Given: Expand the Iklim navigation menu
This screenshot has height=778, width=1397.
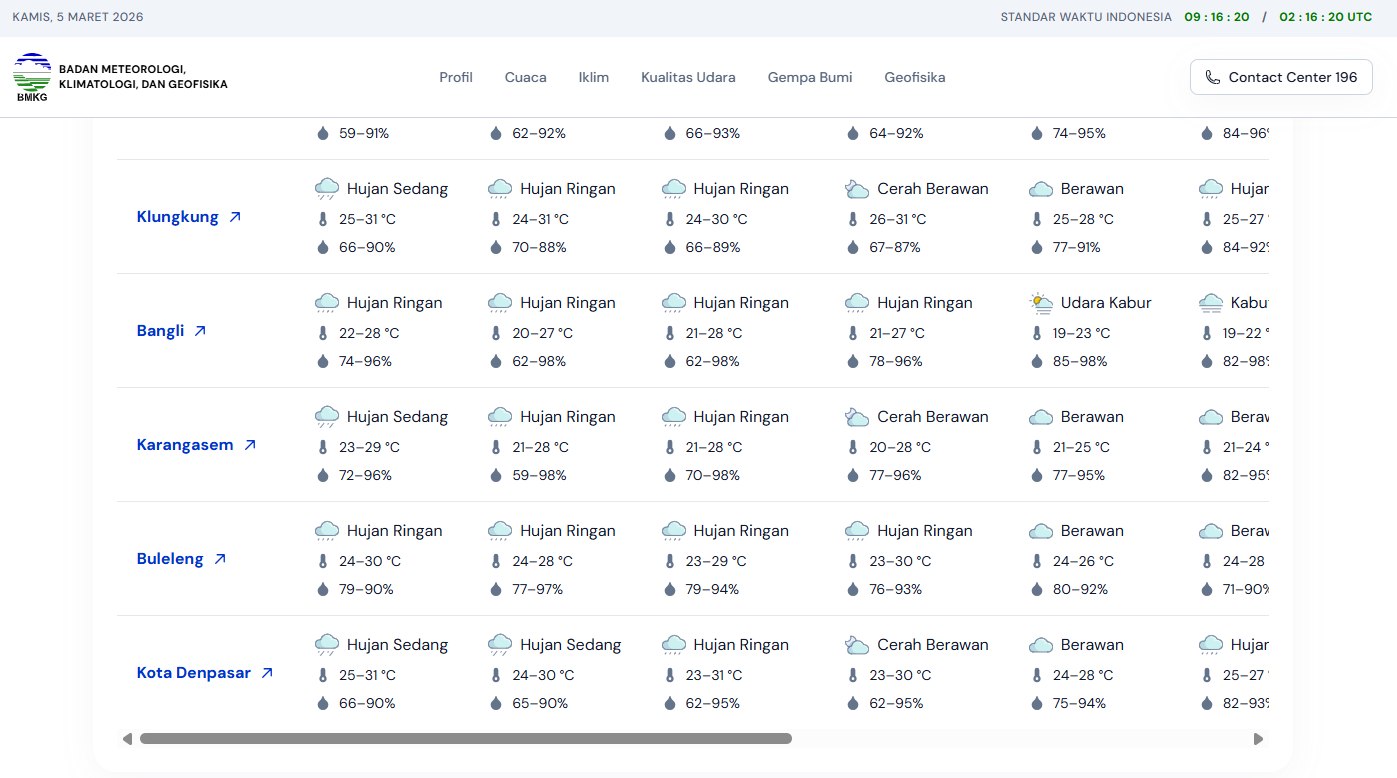Looking at the screenshot, I should pos(593,77).
